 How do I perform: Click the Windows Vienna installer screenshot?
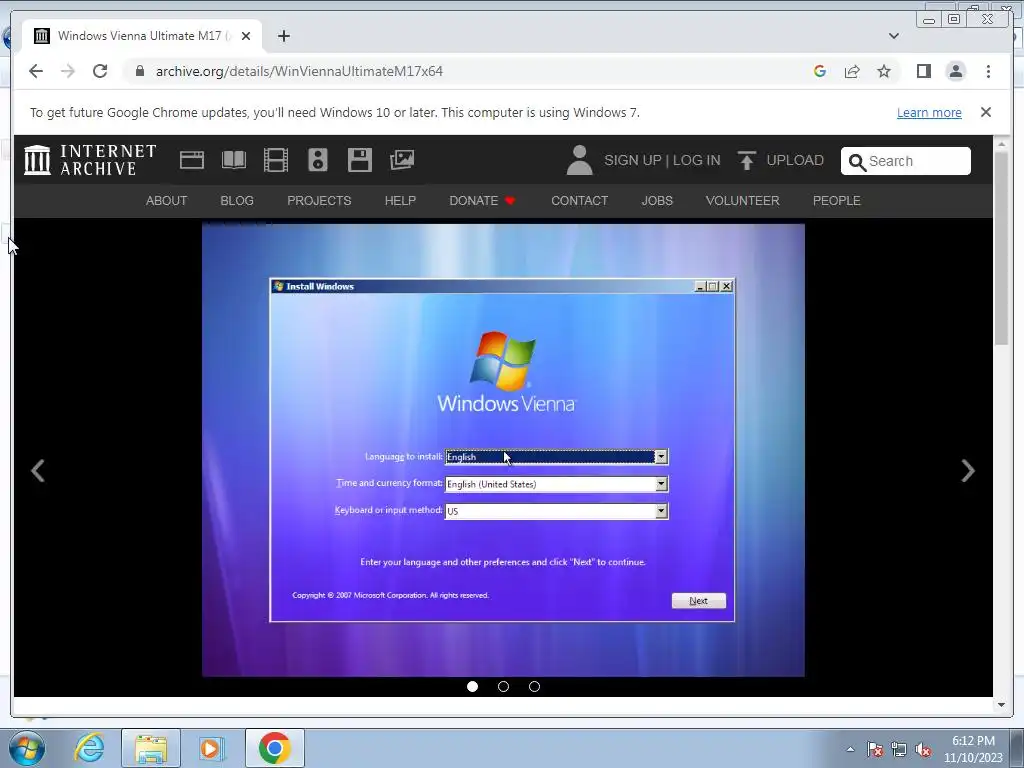point(503,450)
